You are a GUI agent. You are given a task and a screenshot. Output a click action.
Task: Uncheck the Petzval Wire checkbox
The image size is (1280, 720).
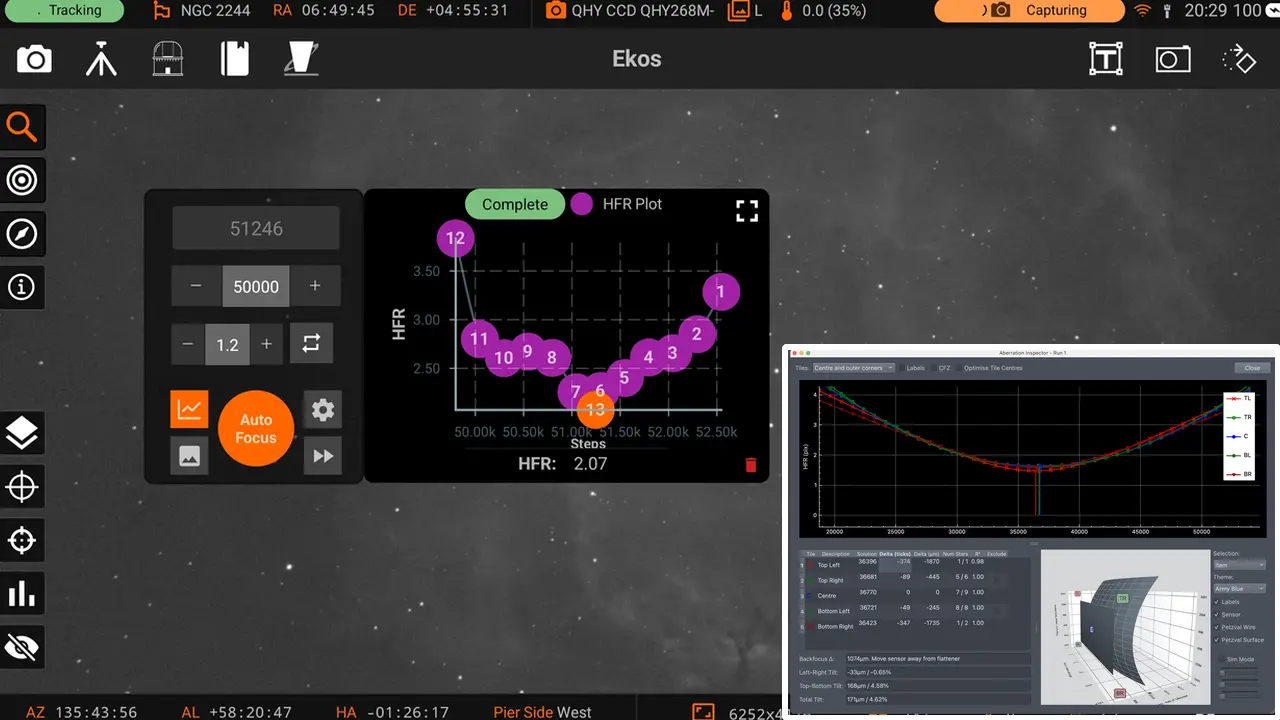(x=1217, y=627)
